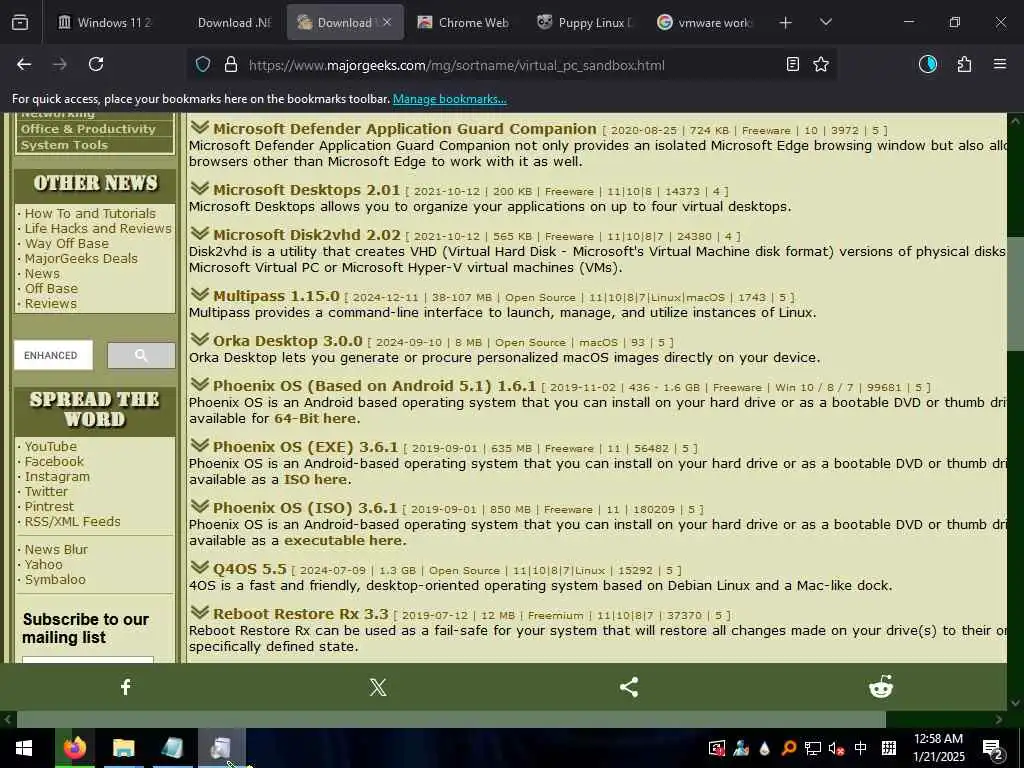Open Office & Productivity category

coord(88,129)
